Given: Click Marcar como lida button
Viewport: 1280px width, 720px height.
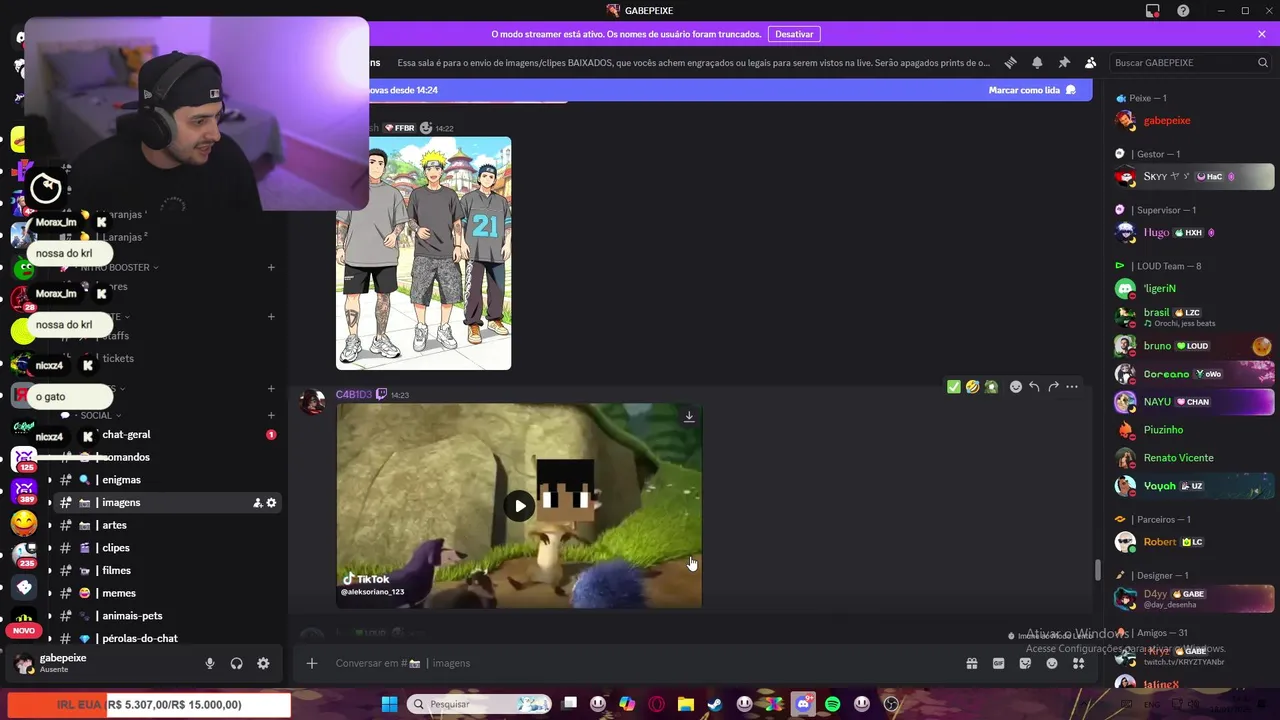Looking at the screenshot, I should click(x=1032, y=90).
